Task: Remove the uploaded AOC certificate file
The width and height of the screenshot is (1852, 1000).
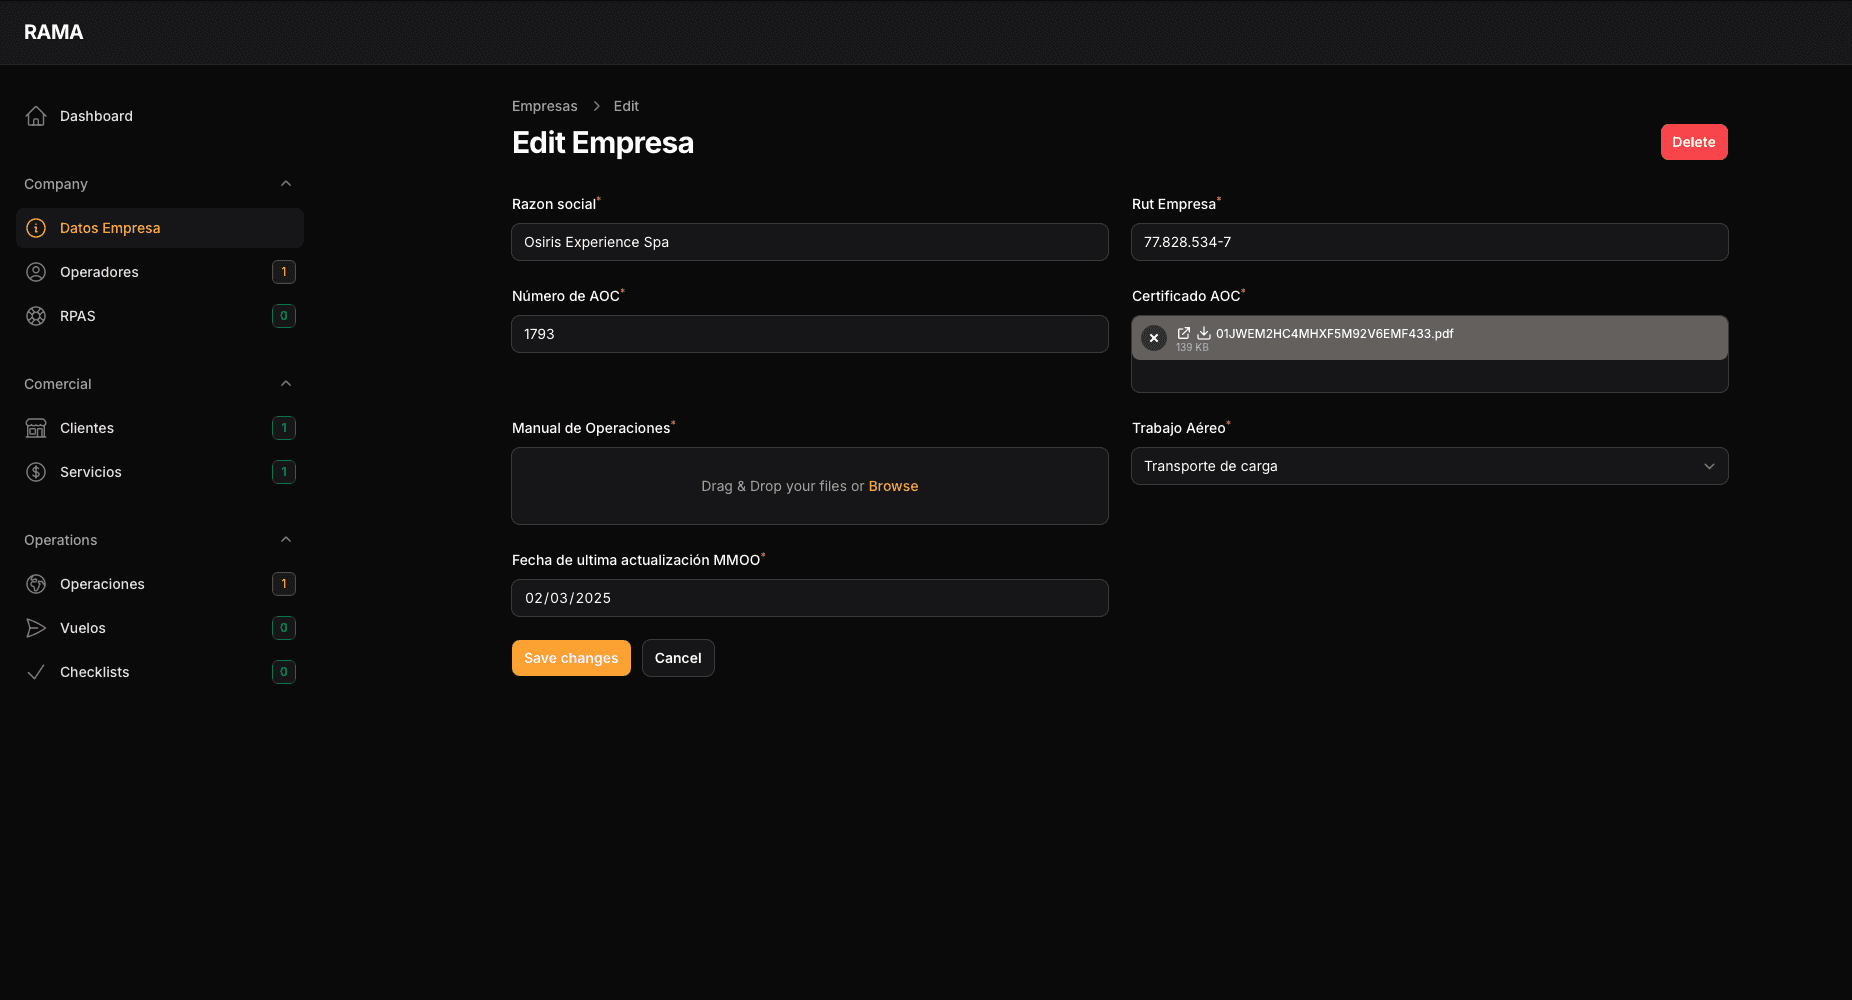Action: [x=1154, y=338]
